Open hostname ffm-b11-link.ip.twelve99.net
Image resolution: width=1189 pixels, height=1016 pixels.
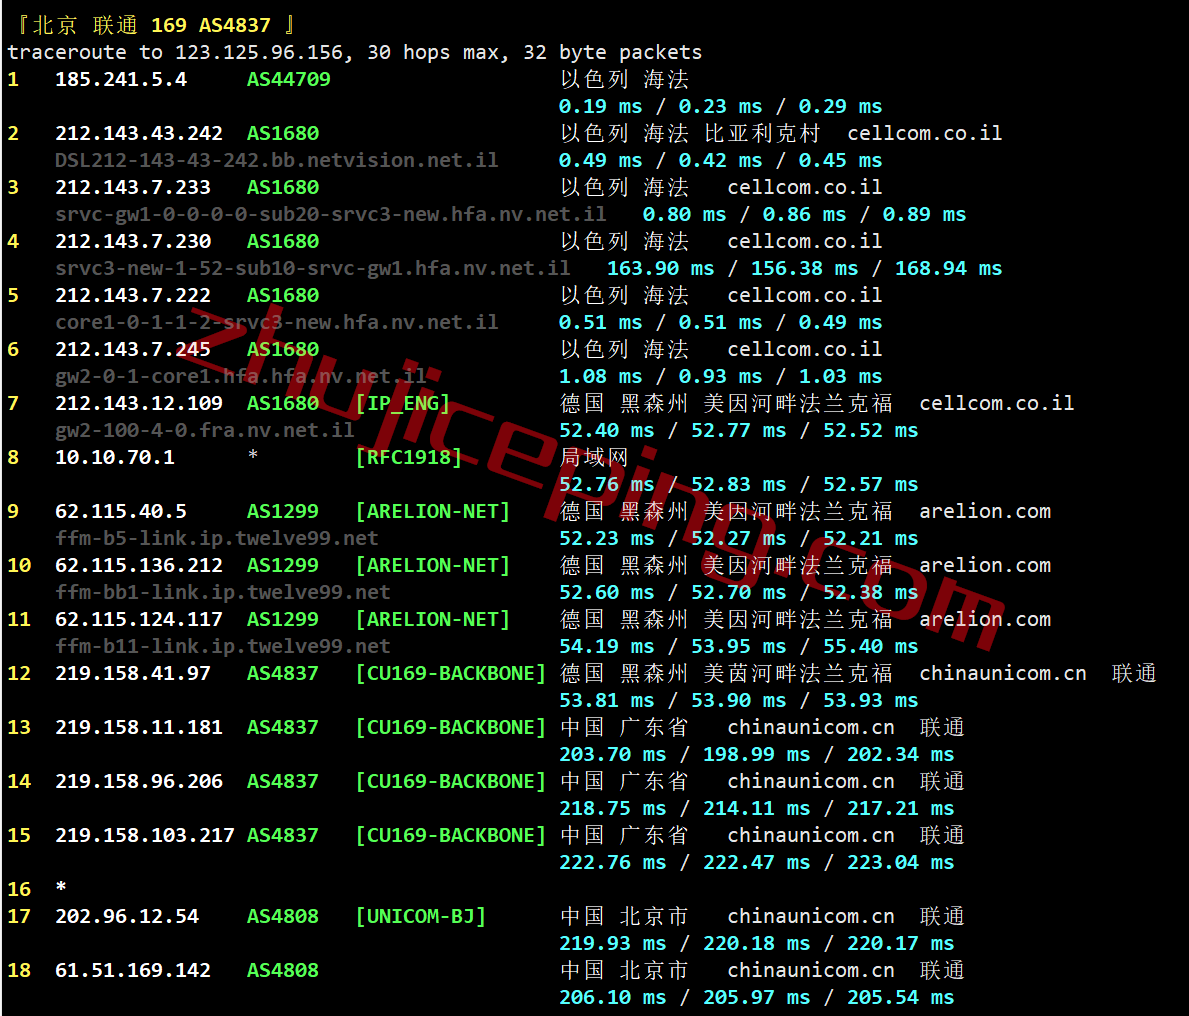tap(222, 646)
